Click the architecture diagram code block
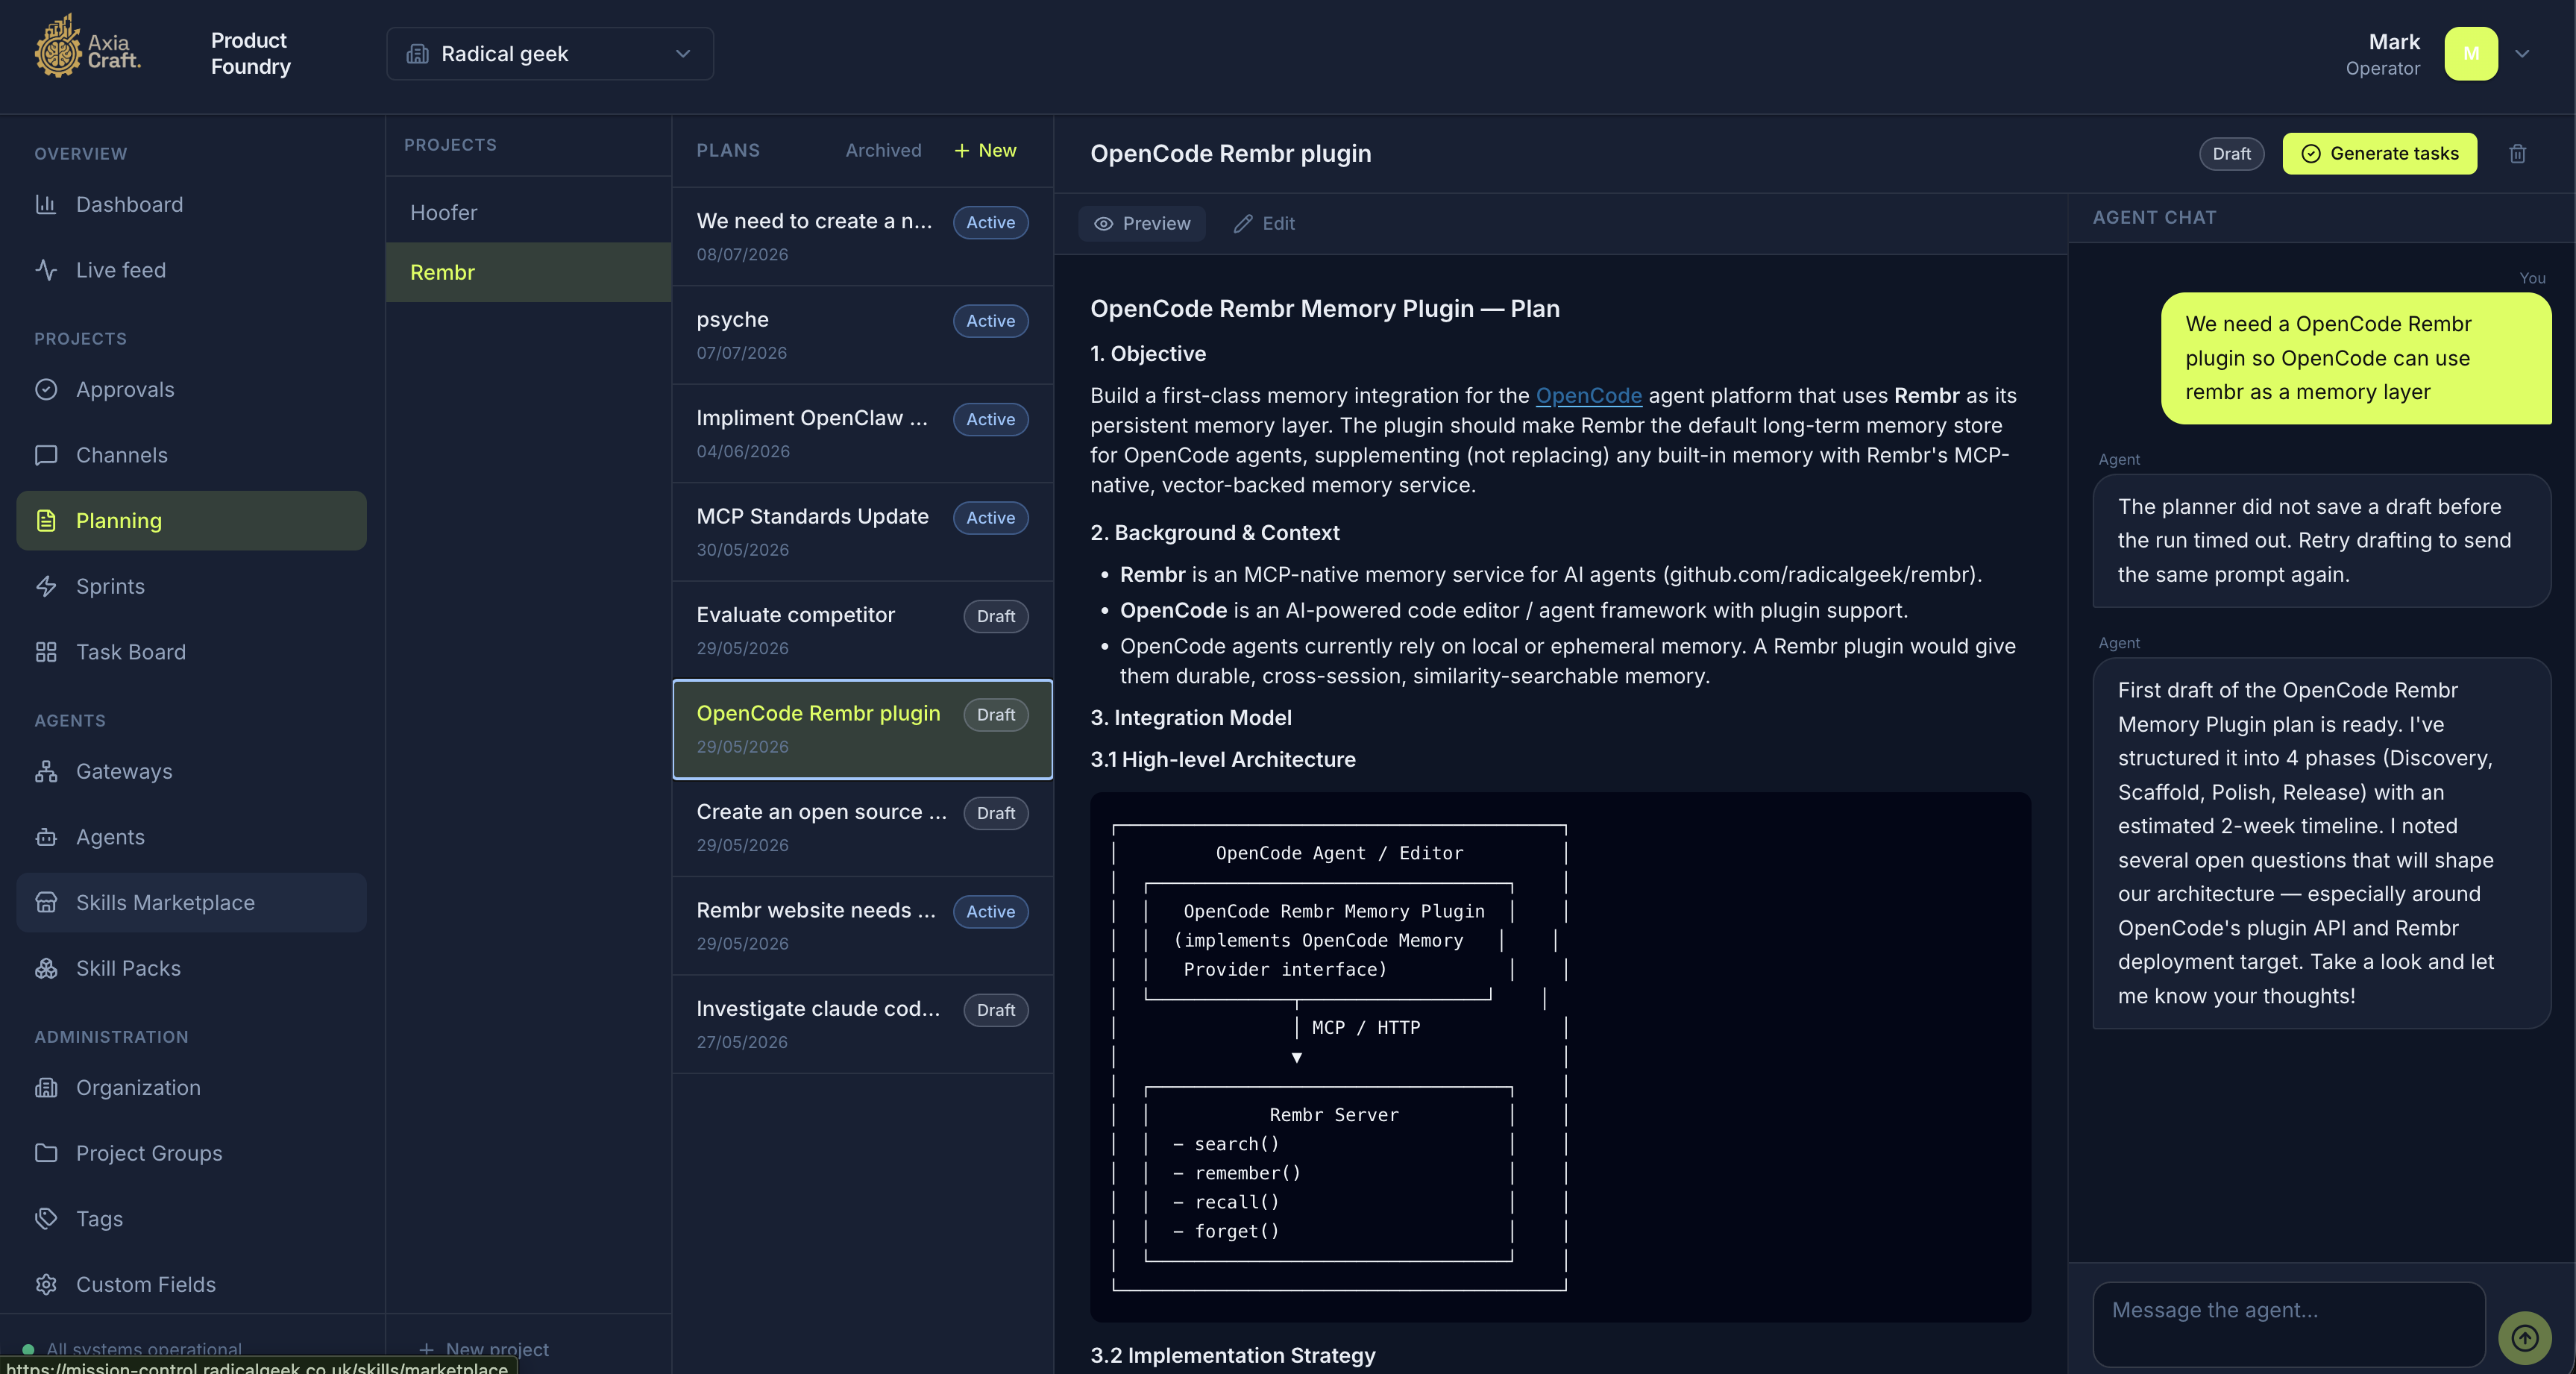Image resolution: width=2576 pixels, height=1374 pixels. pyautogui.click(x=1560, y=1057)
